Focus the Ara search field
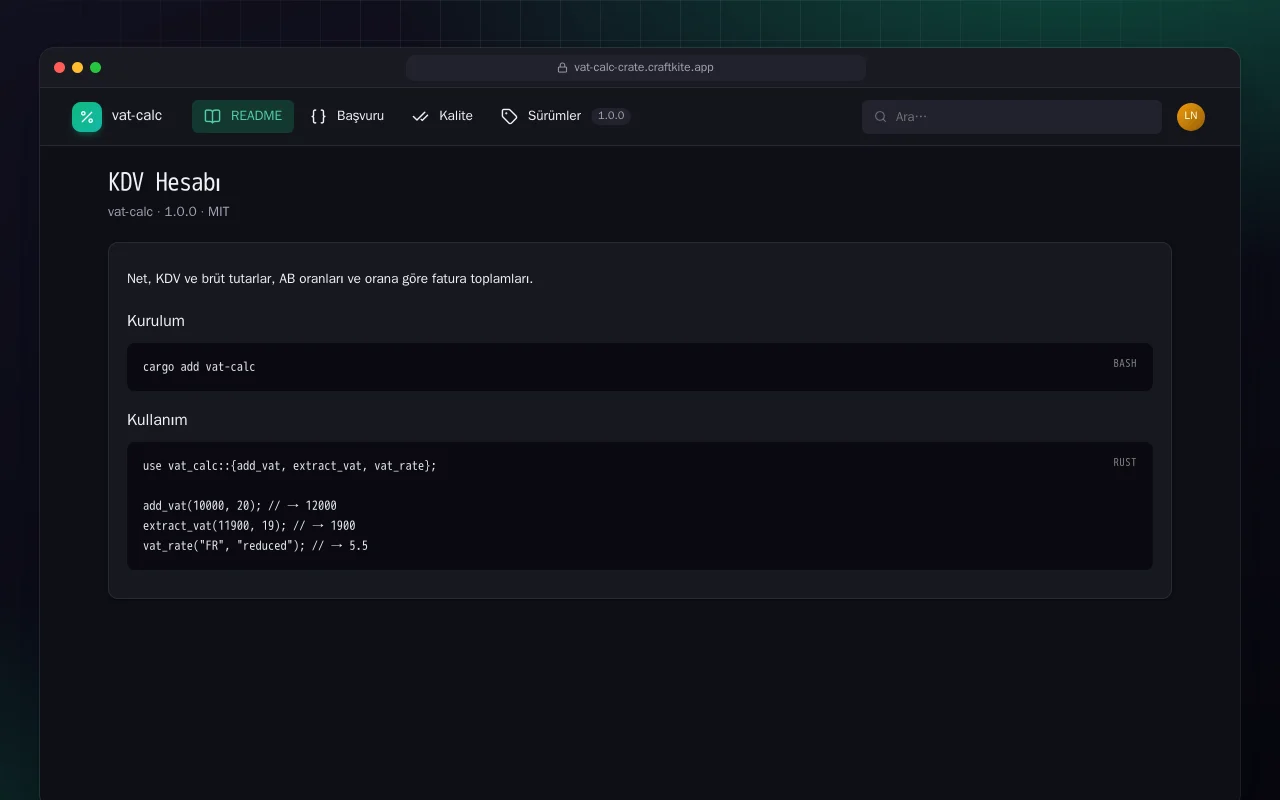 [1012, 117]
